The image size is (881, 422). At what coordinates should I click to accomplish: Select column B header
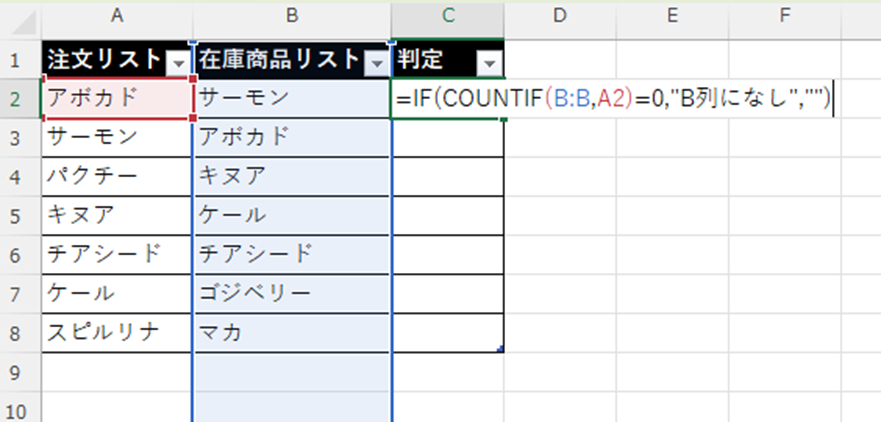[x=292, y=15]
